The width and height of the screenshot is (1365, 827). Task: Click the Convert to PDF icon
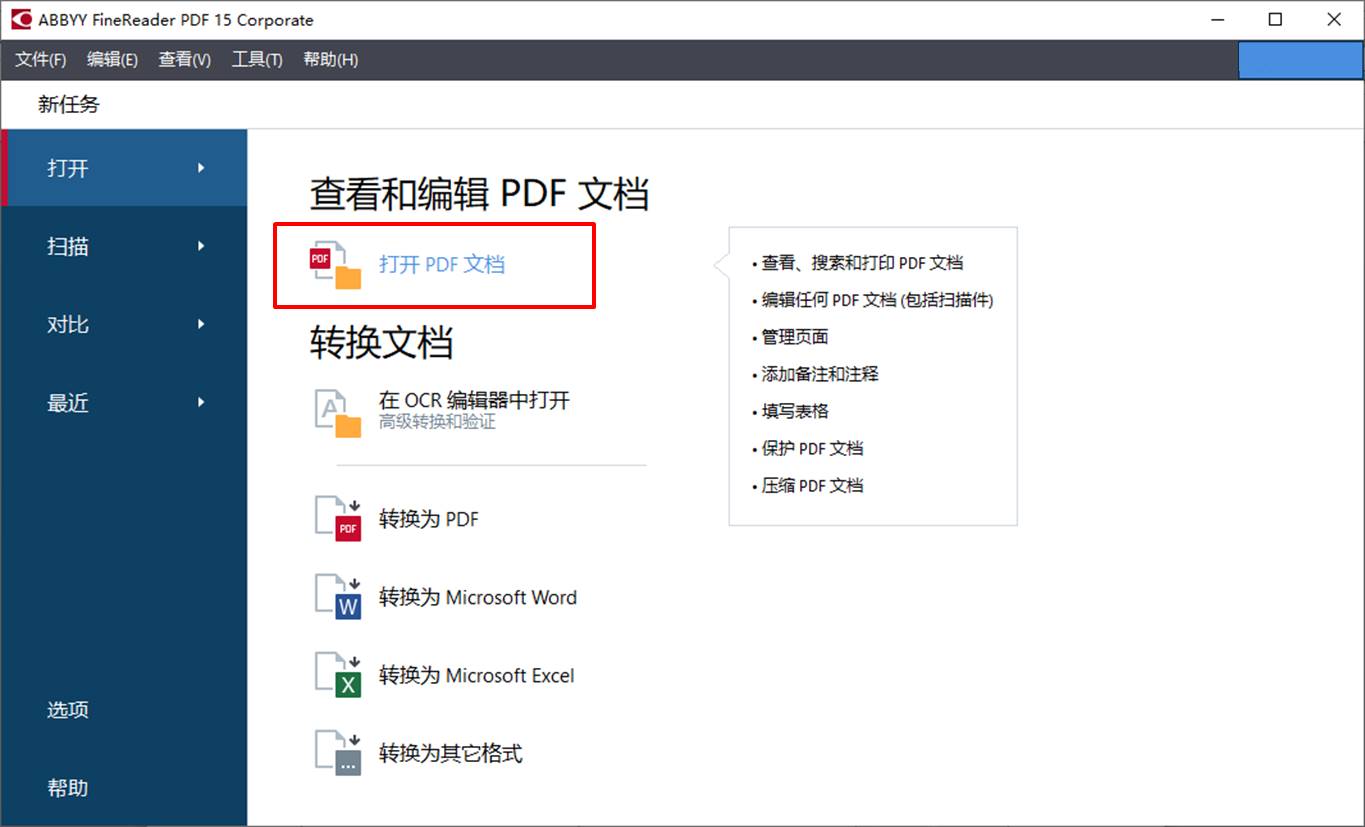[x=338, y=519]
